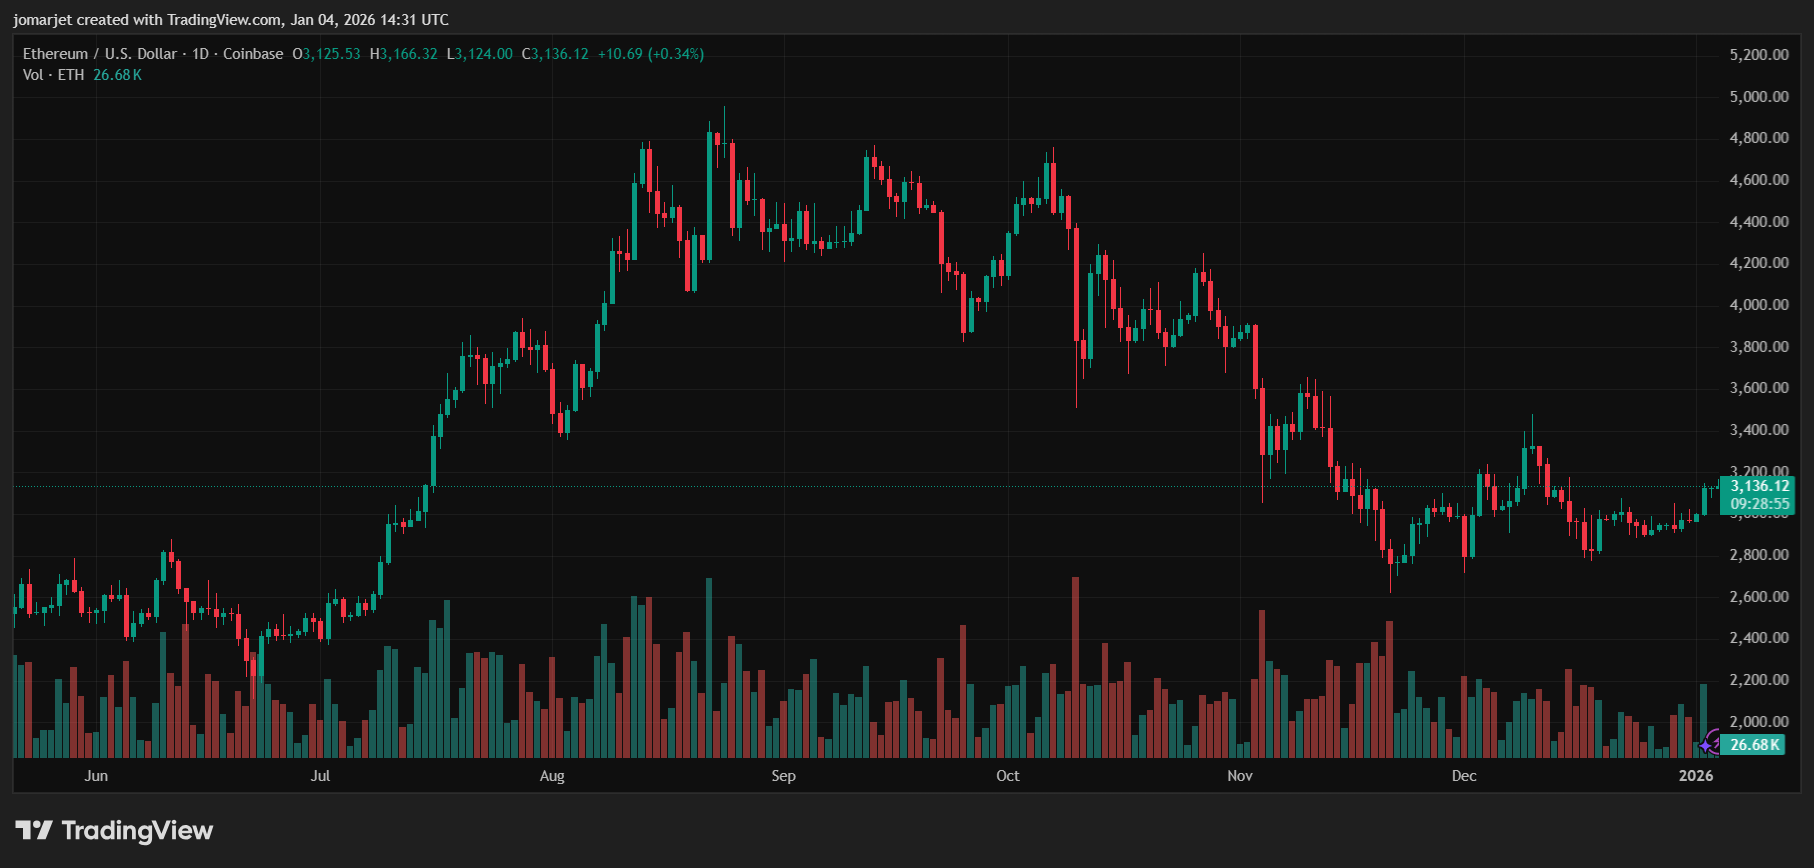Click the high price H3,166.32 value
1814x868 pixels.
(x=404, y=54)
